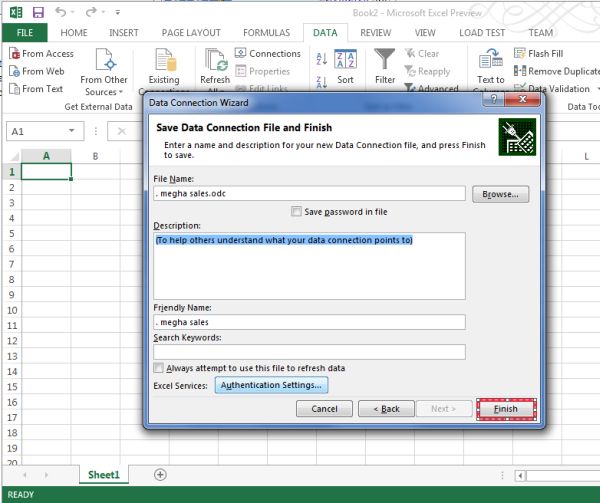Click inside the Description text box

(x=309, y=266)
